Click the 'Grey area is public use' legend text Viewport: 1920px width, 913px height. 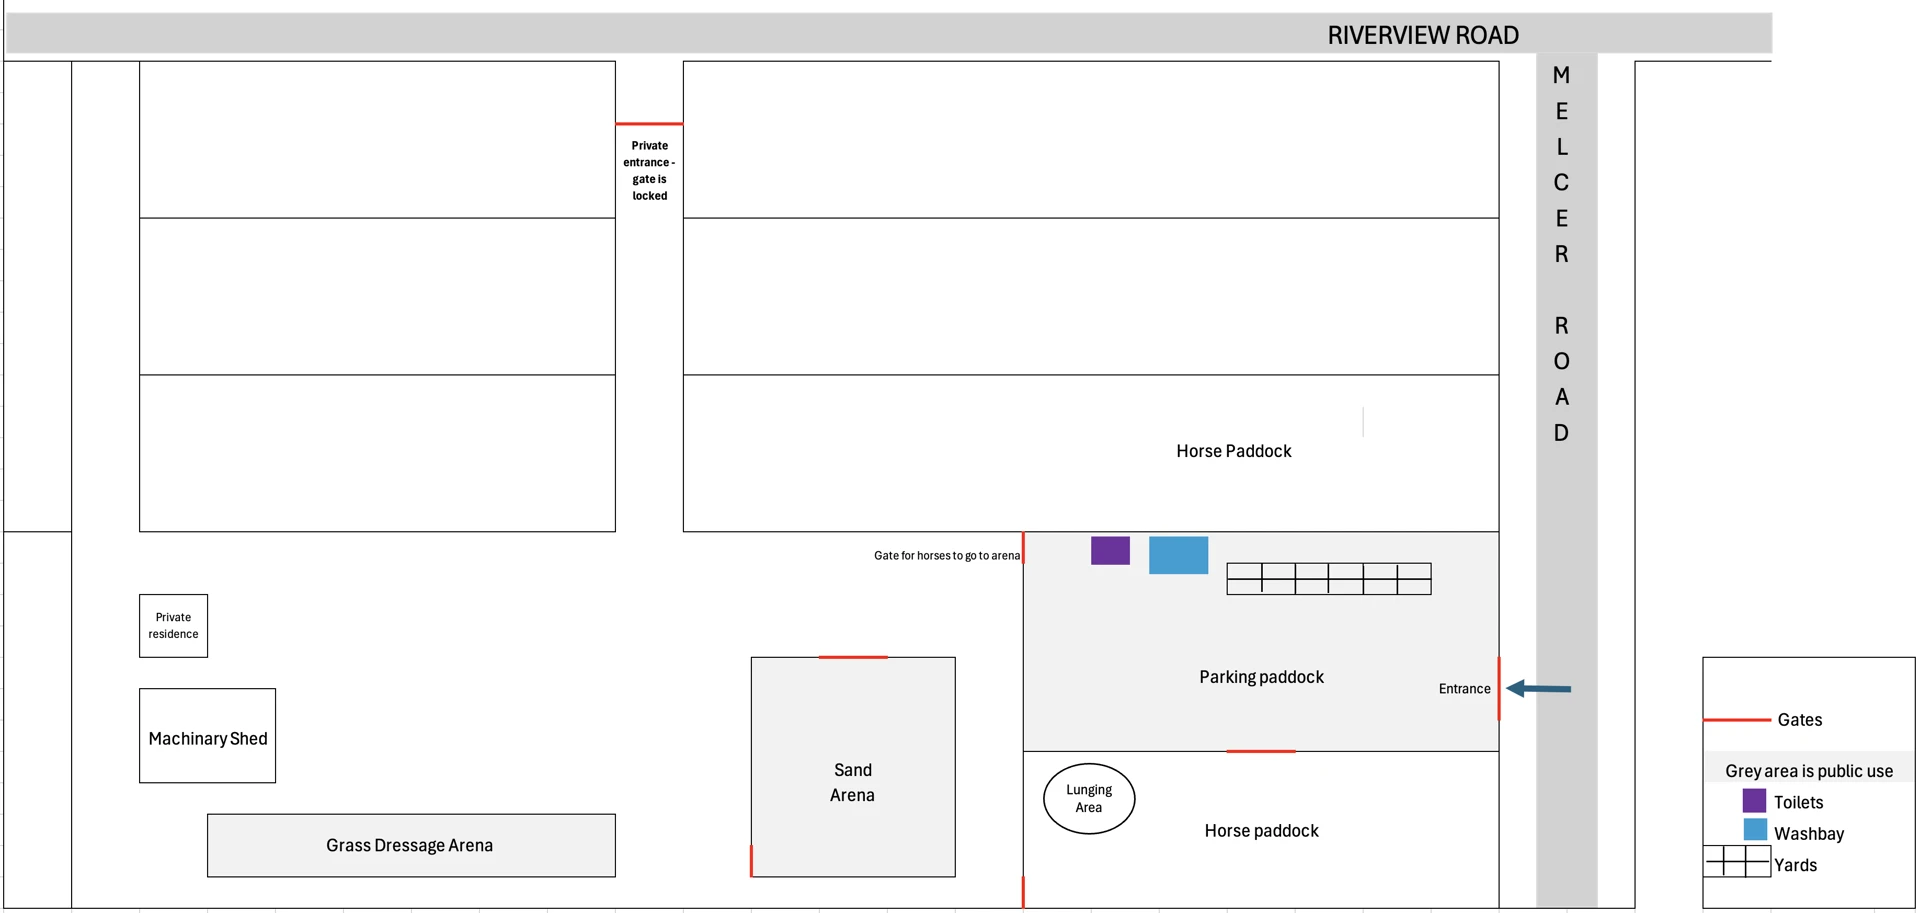coord(1808,771)
